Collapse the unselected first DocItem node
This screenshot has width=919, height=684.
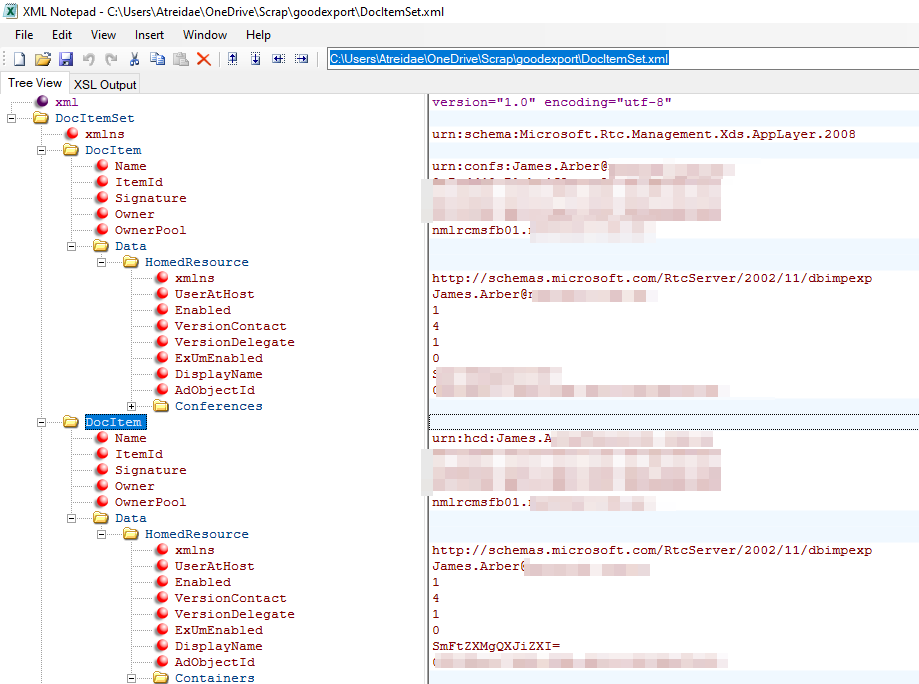click(x=41, y=150)
